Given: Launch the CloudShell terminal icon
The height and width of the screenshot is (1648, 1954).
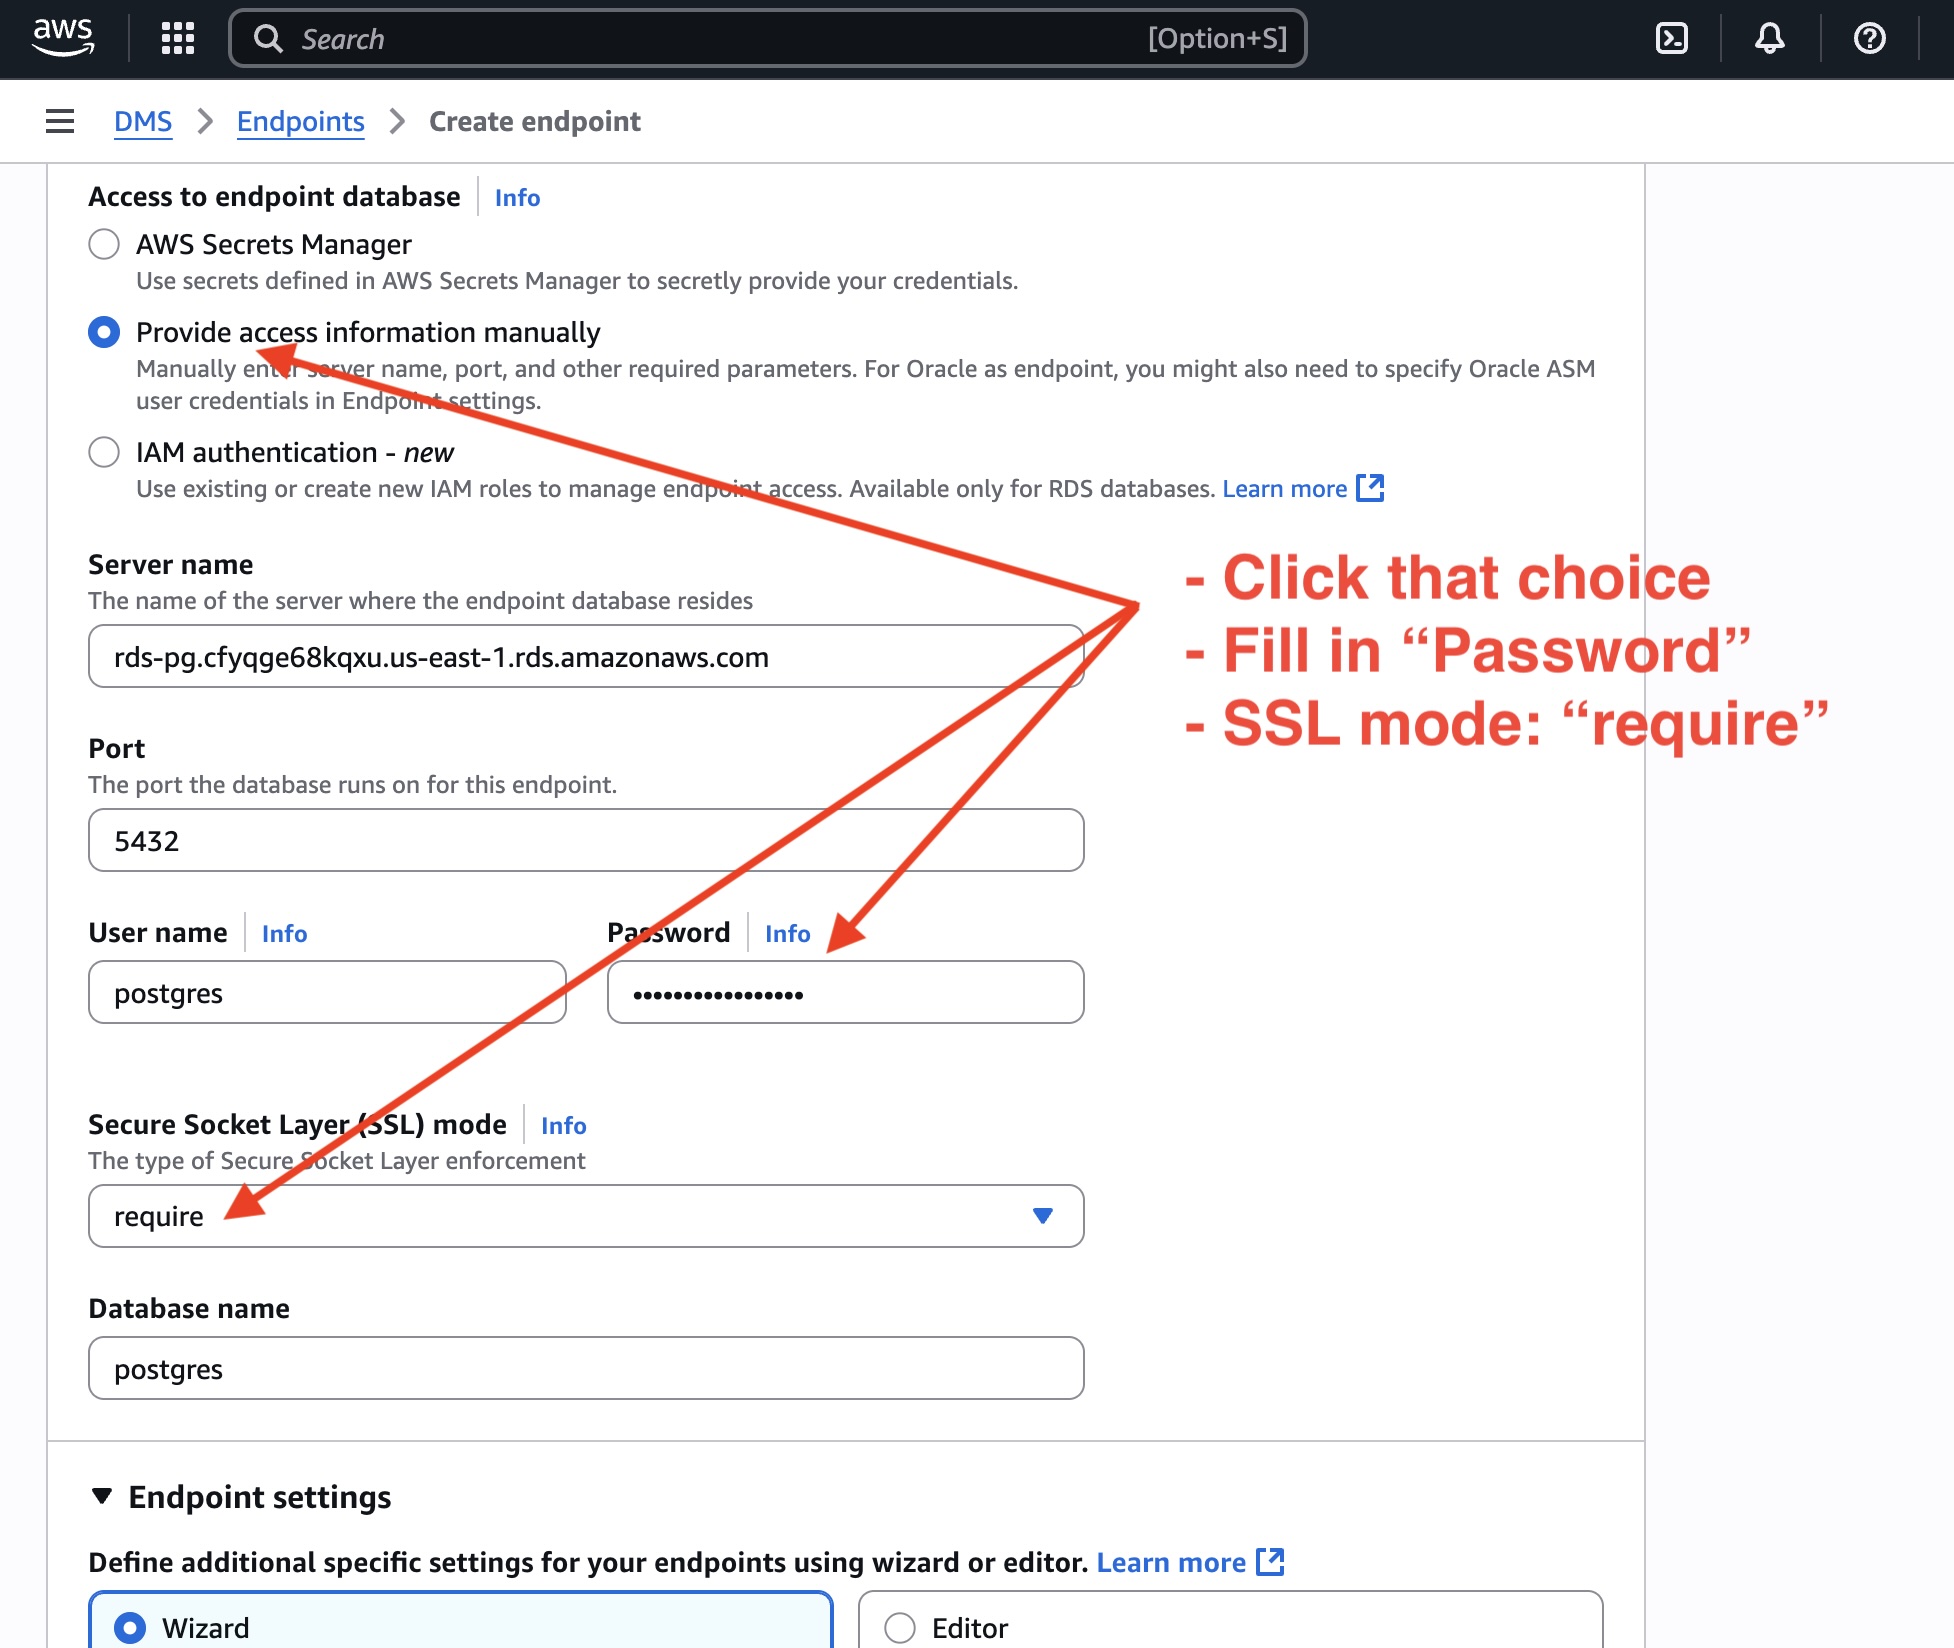Looking at the screenshot, I should coord(1672,38).
